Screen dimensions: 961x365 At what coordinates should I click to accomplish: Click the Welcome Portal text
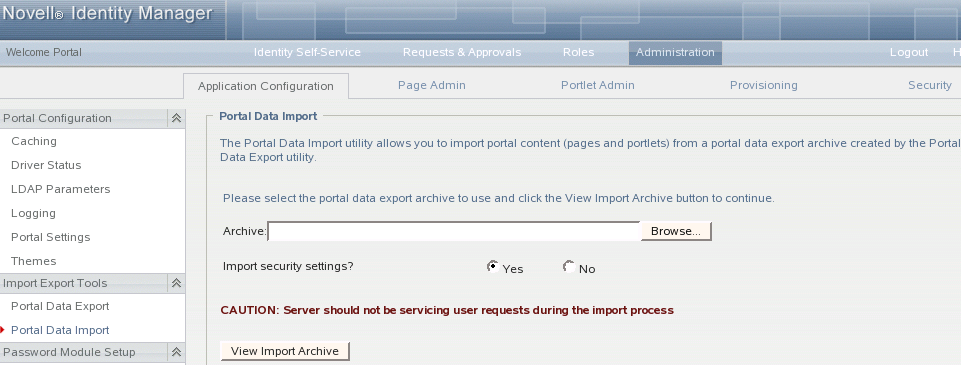coord(44,53)
